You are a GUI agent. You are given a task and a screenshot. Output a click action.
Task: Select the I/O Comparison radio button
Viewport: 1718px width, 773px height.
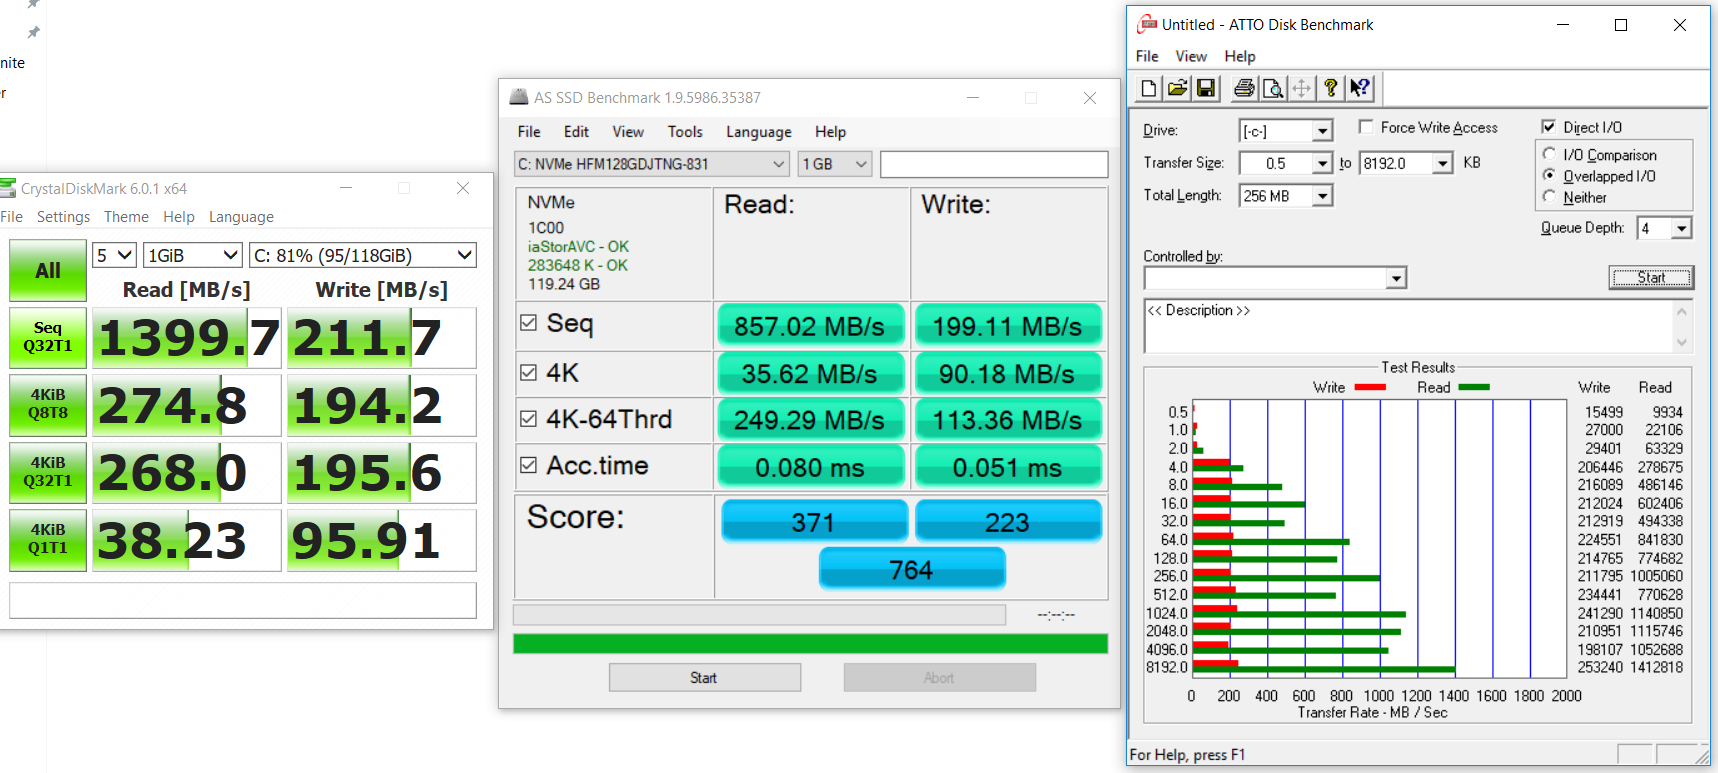[1549, 154]
